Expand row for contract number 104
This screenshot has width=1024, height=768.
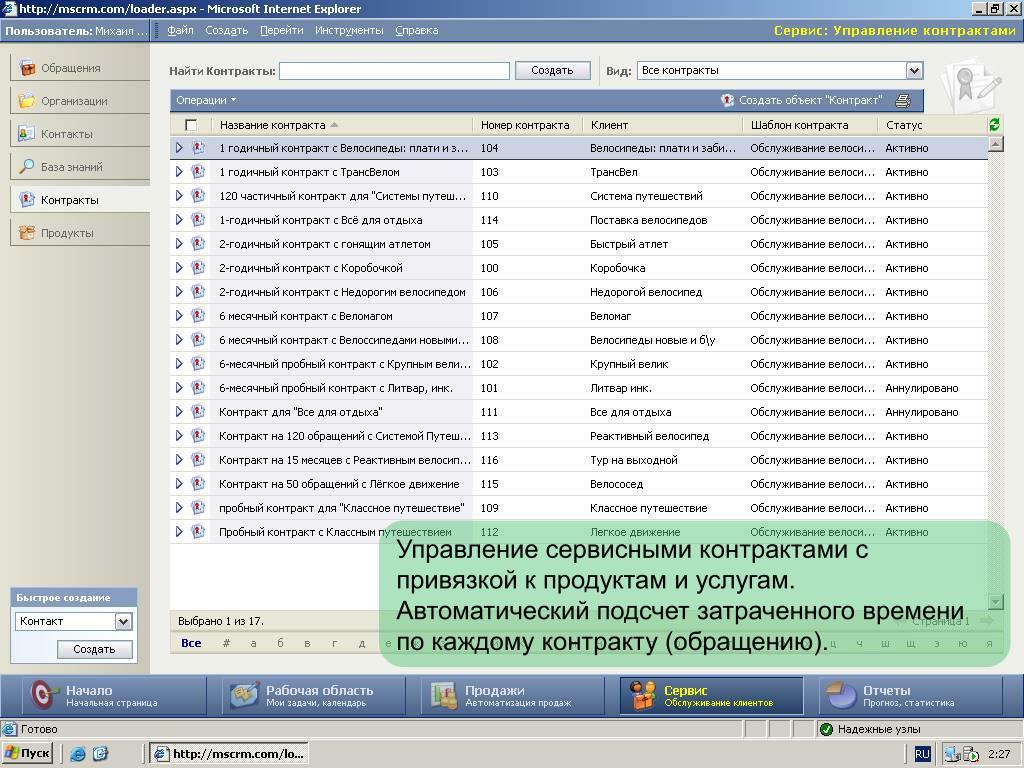(x=179, y=148)
